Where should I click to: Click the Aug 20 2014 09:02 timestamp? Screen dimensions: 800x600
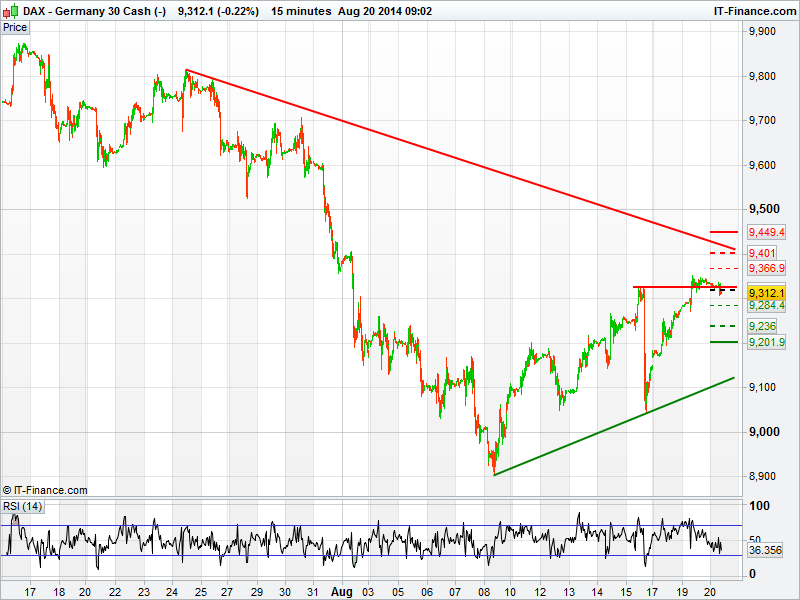click(x=385, y=11)
